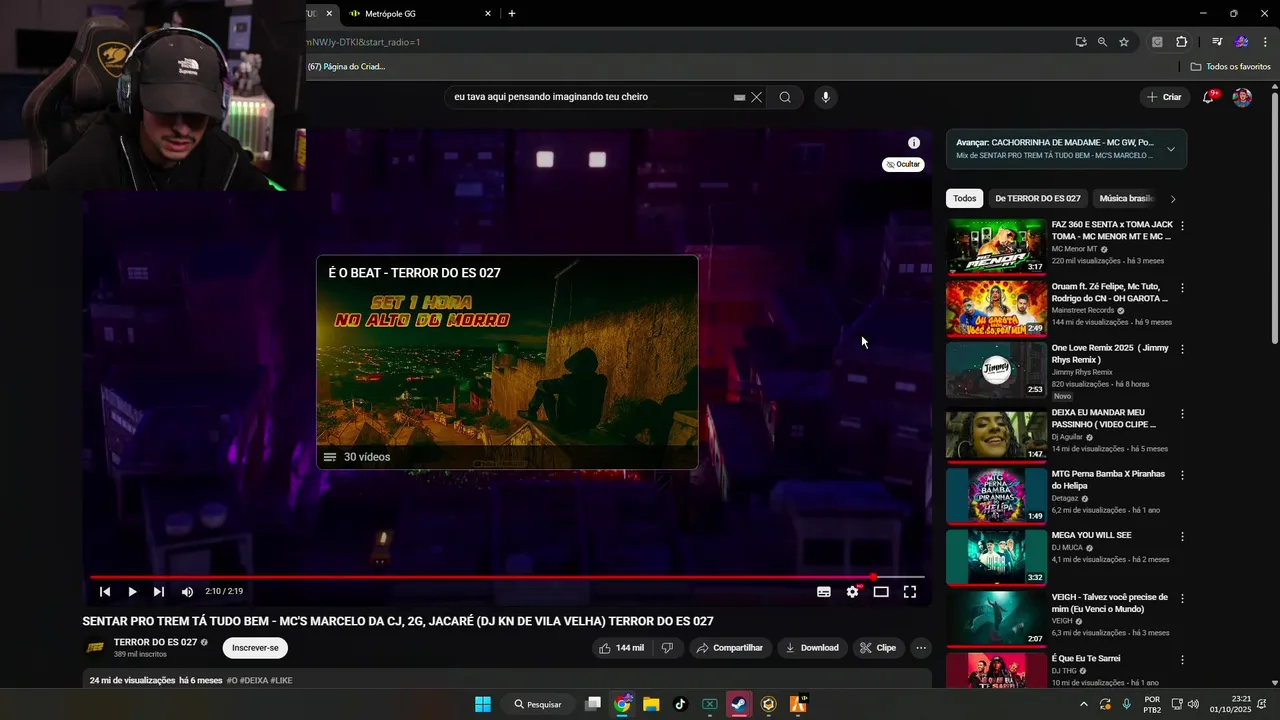This screenshot has width=1280, height=720.
Task: Mute the video volume speaker icon
Action: pos(187,592)
